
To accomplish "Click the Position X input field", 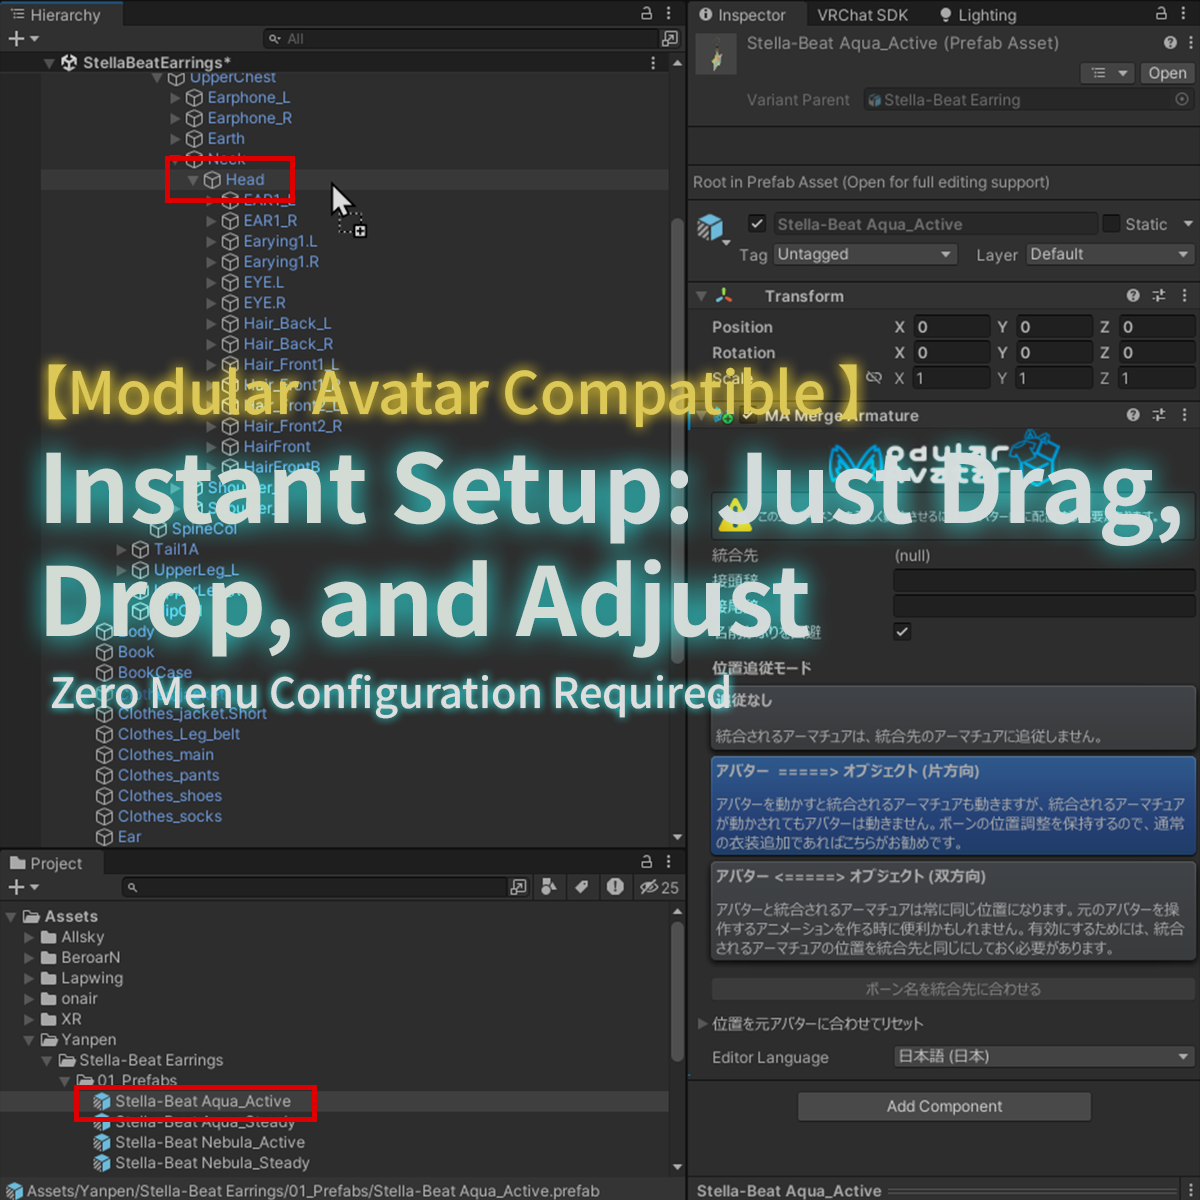I will coord(951,327).
